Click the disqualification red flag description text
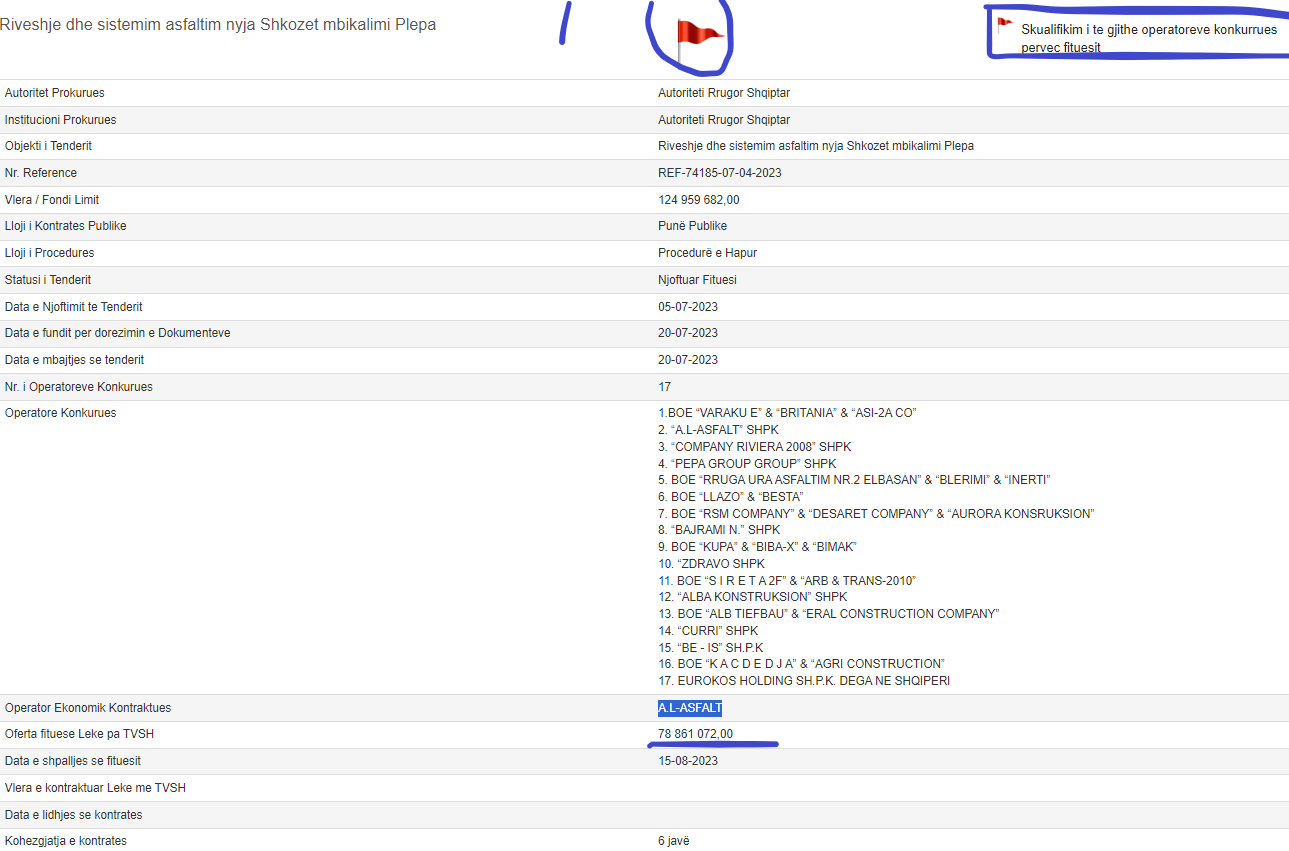The height and width of the screenshot is (851, 1289). [x=1148, y=38]
